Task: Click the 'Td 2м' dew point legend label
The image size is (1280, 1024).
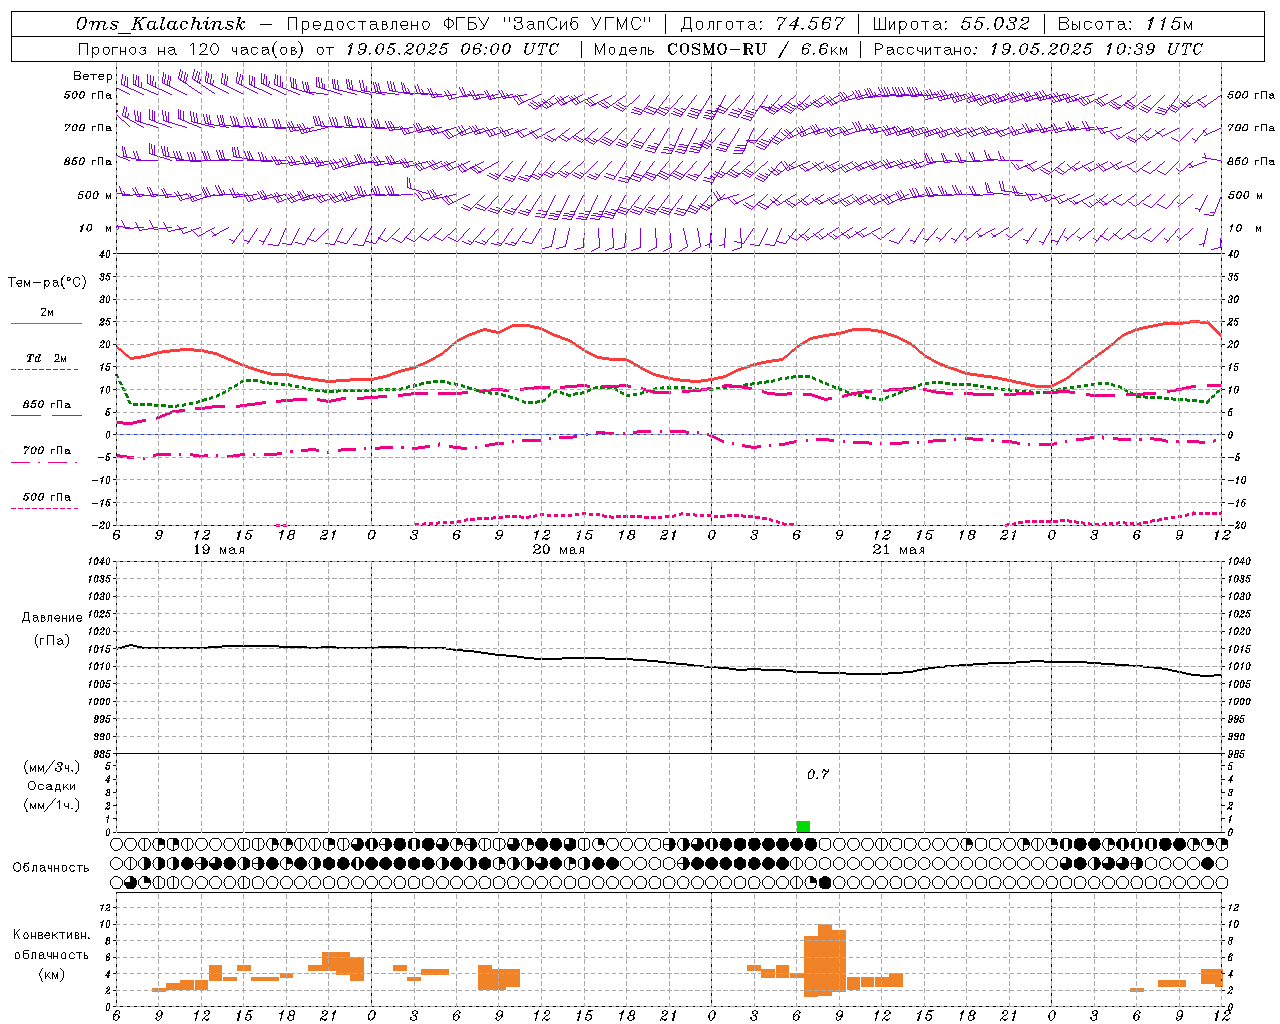Action: [47, 358]
